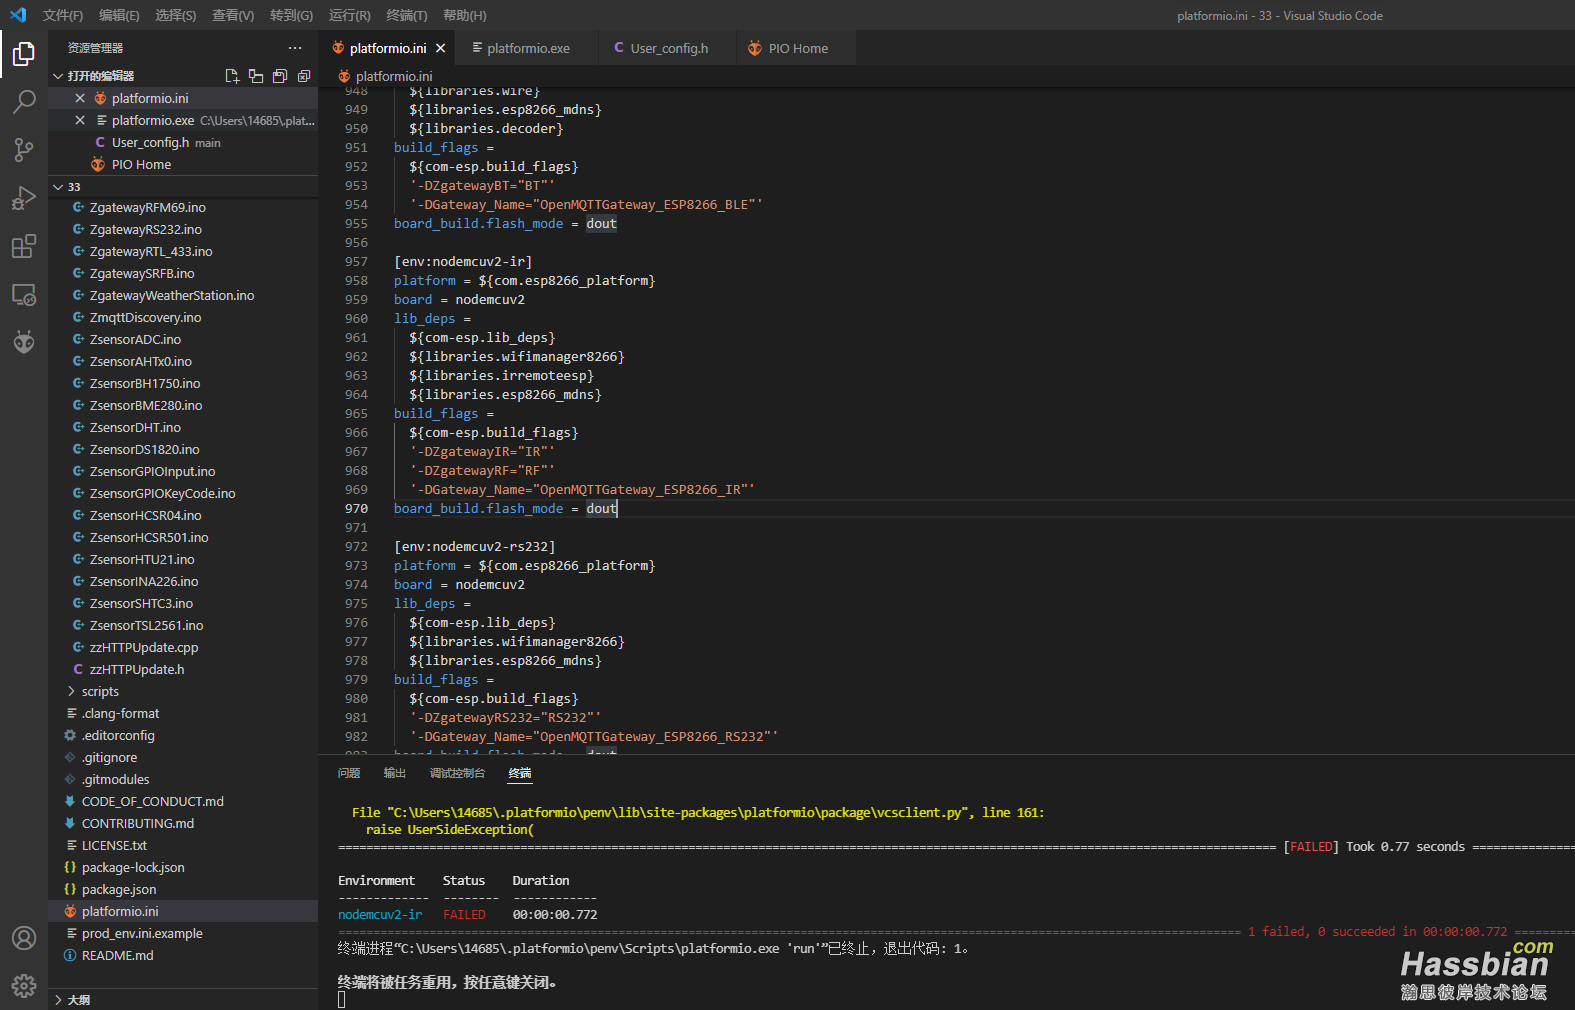Screen dimensions: 1575x1010
Task: Click Close All Editors icon
Action: click(304, 76)
